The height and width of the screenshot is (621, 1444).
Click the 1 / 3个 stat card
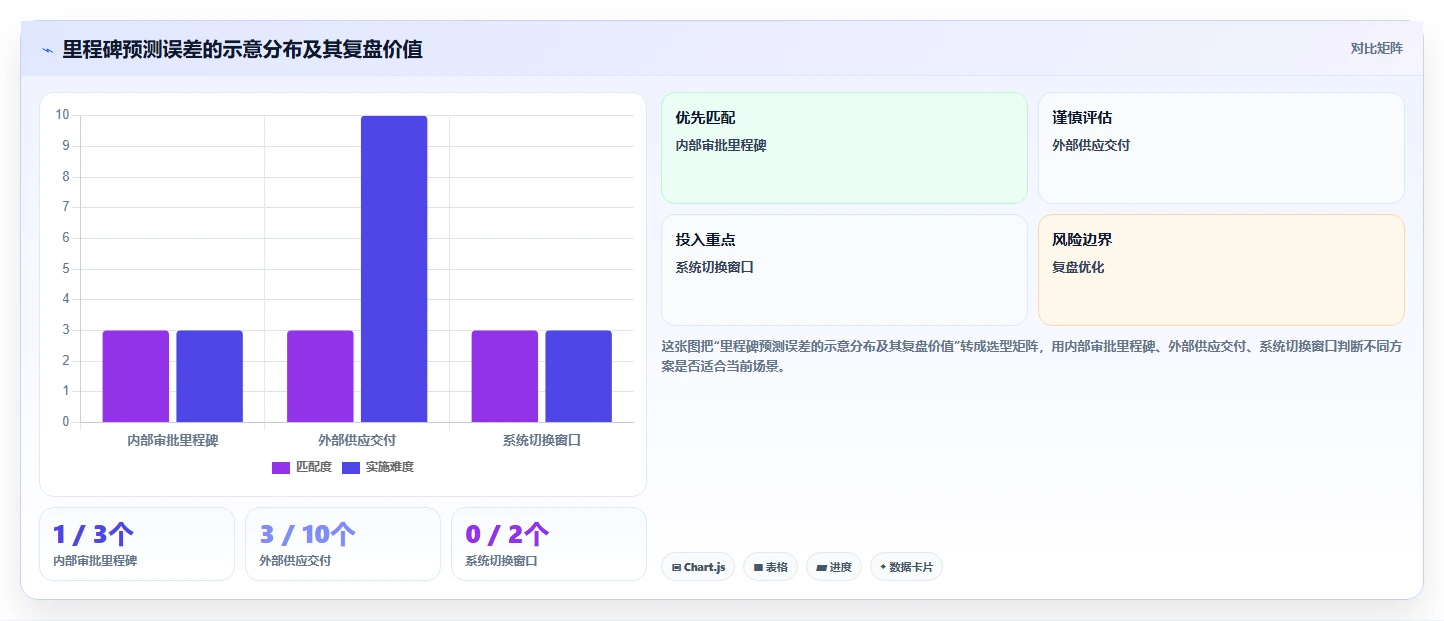point(137,544)
